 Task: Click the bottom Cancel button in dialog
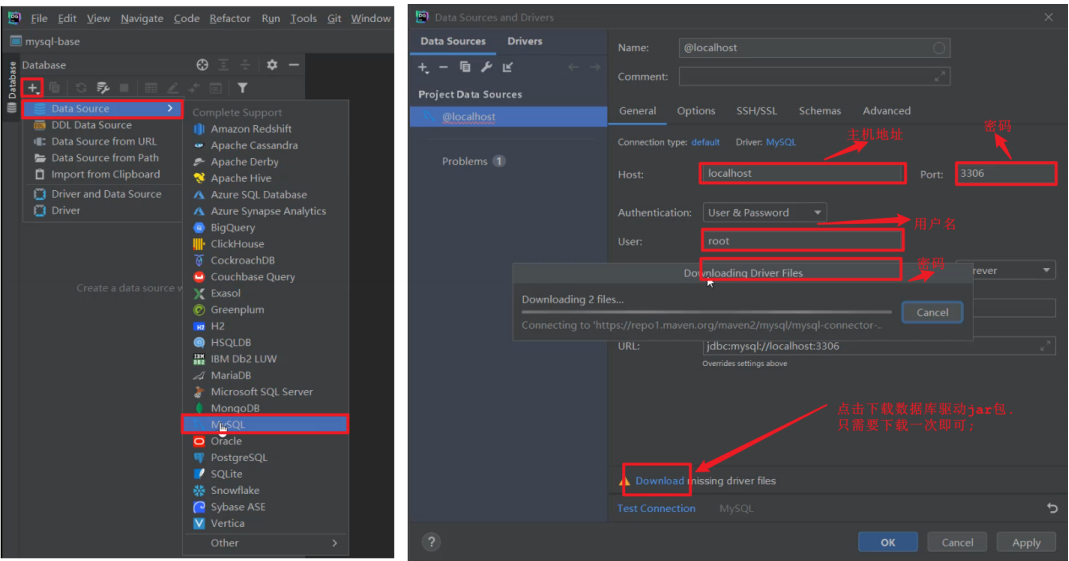tap(957, 543)
